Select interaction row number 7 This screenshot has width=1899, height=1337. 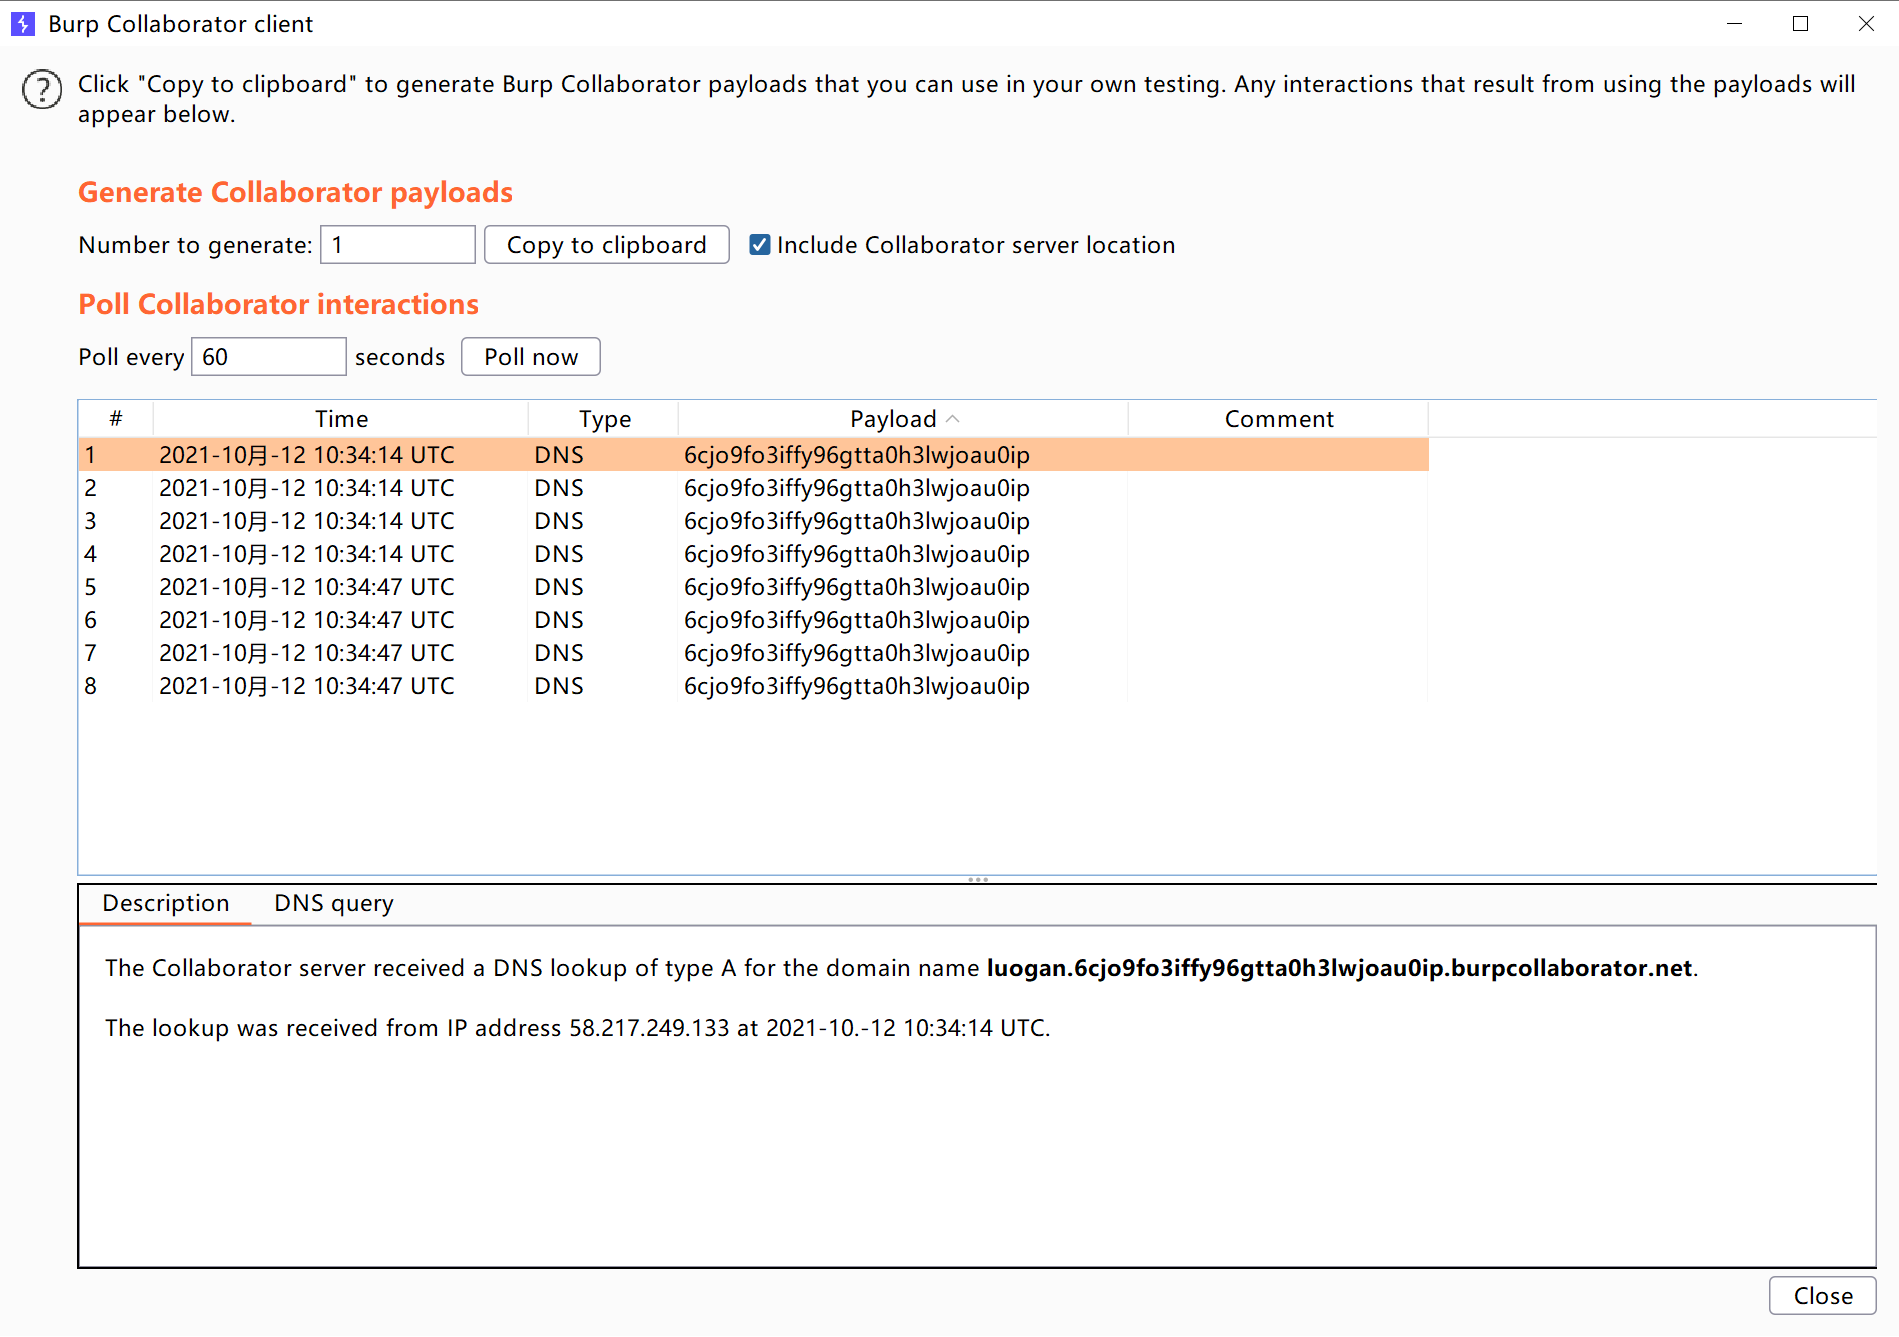pos(754,653)
